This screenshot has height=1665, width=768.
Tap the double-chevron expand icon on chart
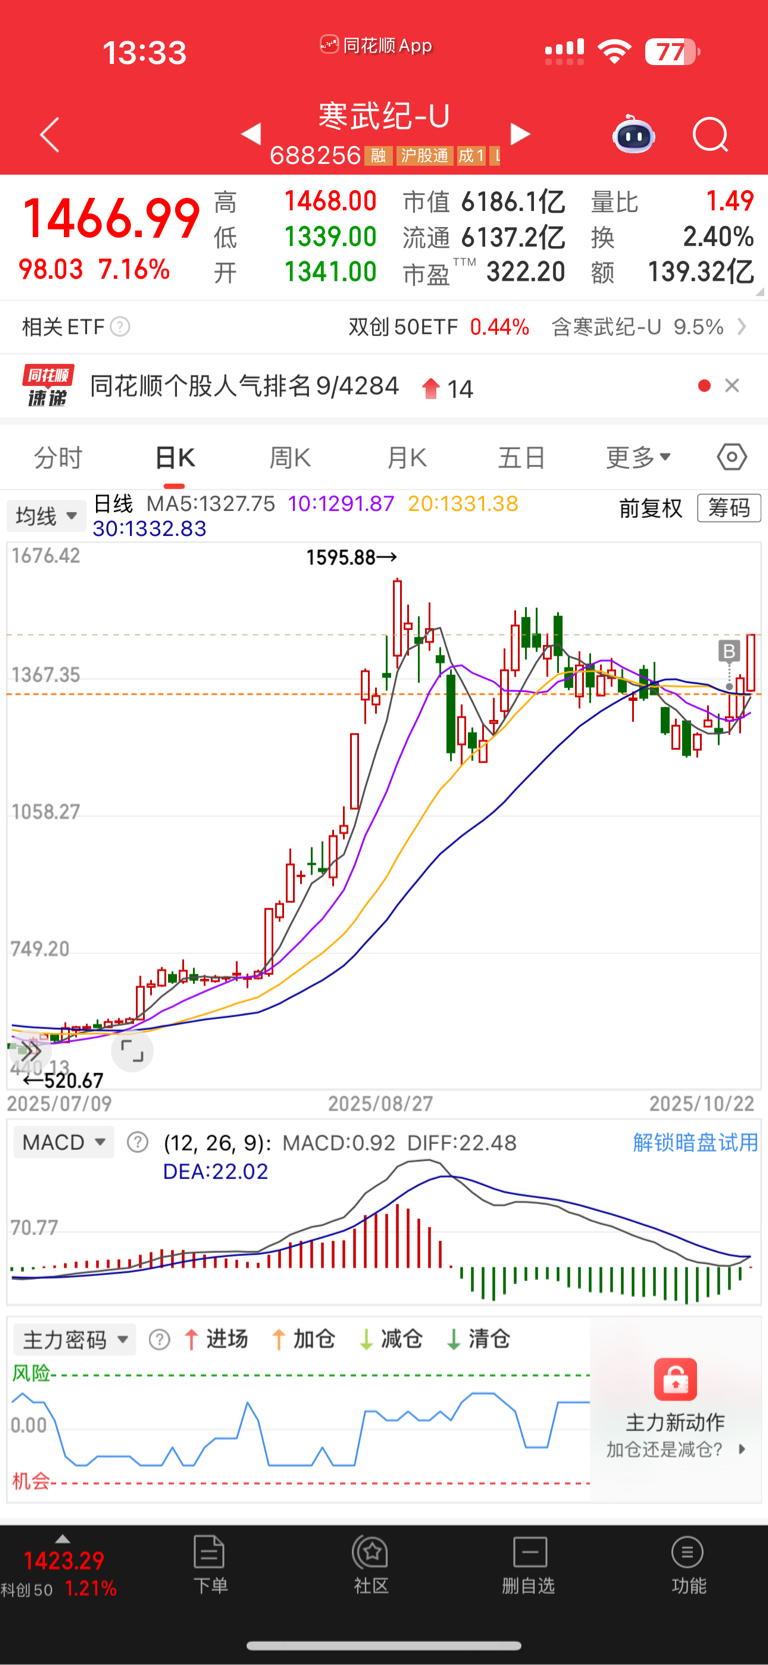(x=29, y=1051)
